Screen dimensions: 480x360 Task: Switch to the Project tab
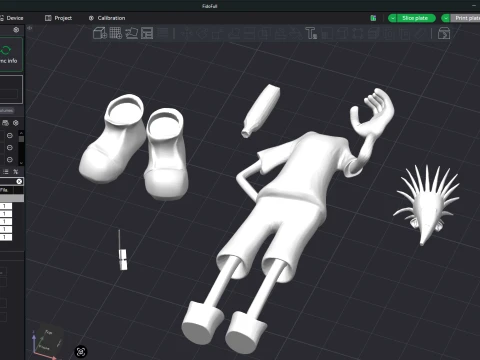pos(58,18)
